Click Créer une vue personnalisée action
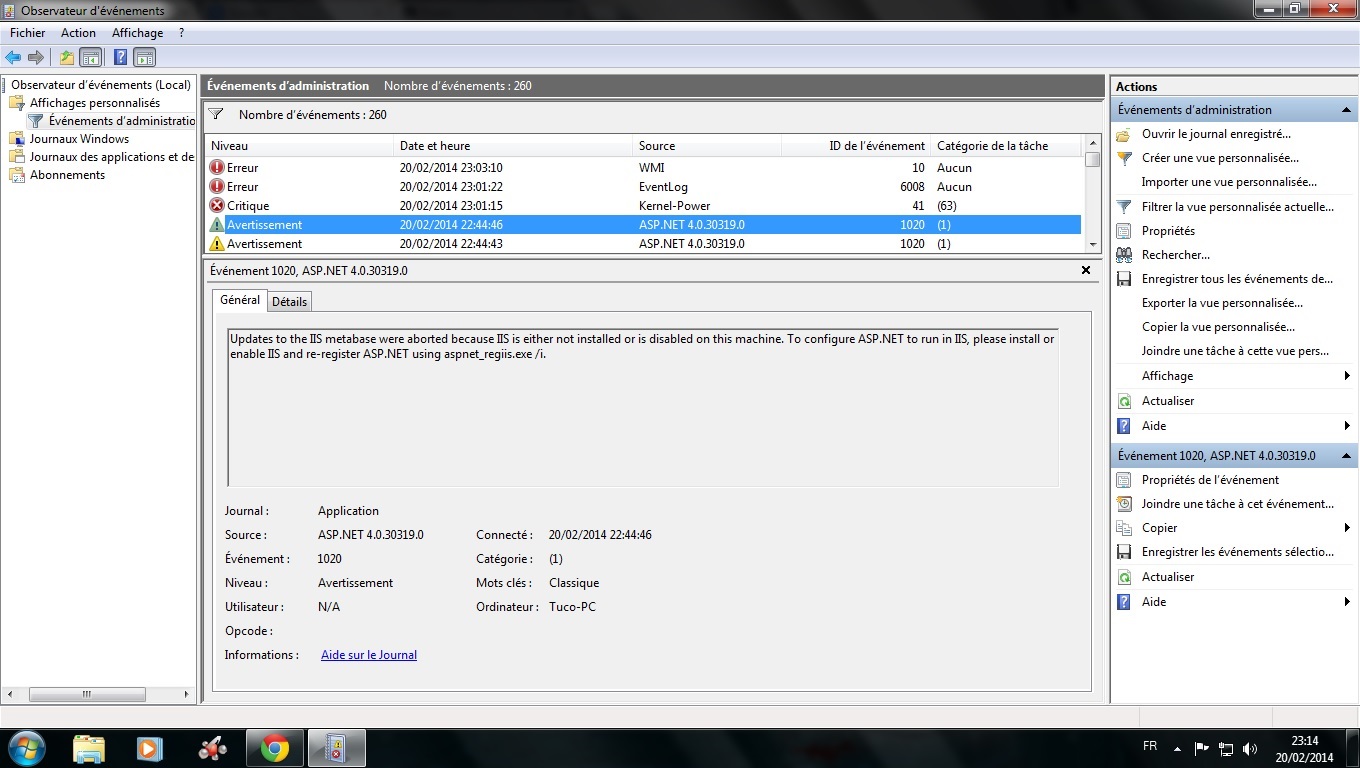Image resolution: width=1360 pixels, height=768 pixels. pyautogui.click(x=1220, y=158)
